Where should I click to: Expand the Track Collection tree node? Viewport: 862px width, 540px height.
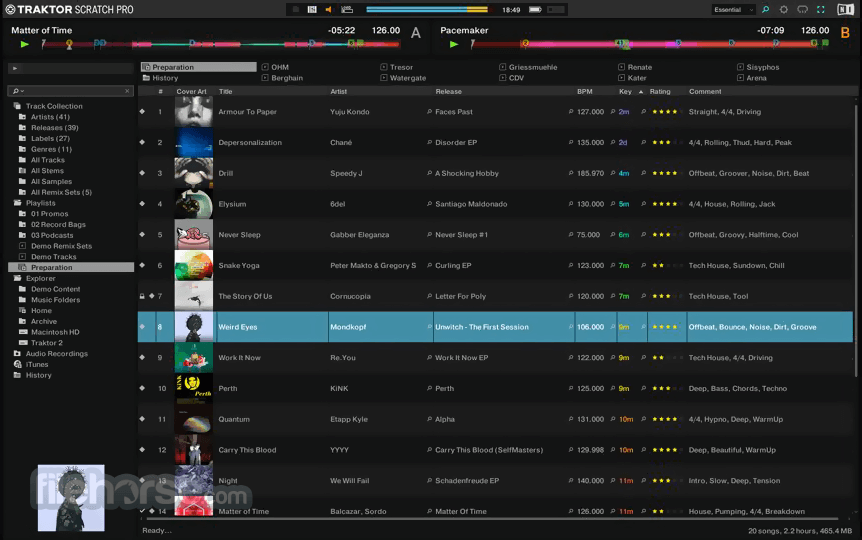48,106
